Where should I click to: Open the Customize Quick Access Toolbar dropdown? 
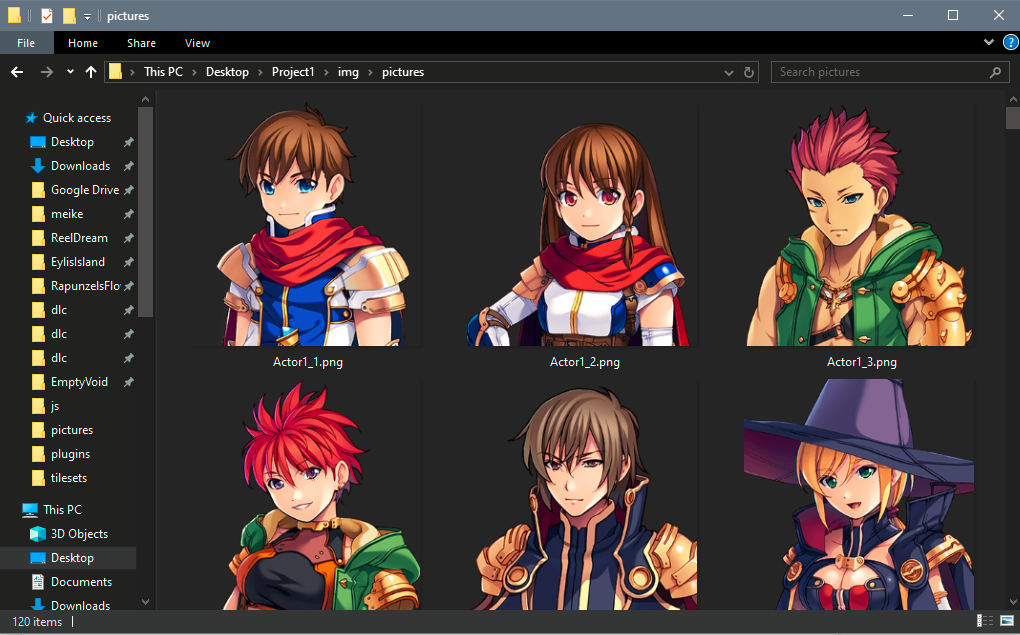[87, 16]
